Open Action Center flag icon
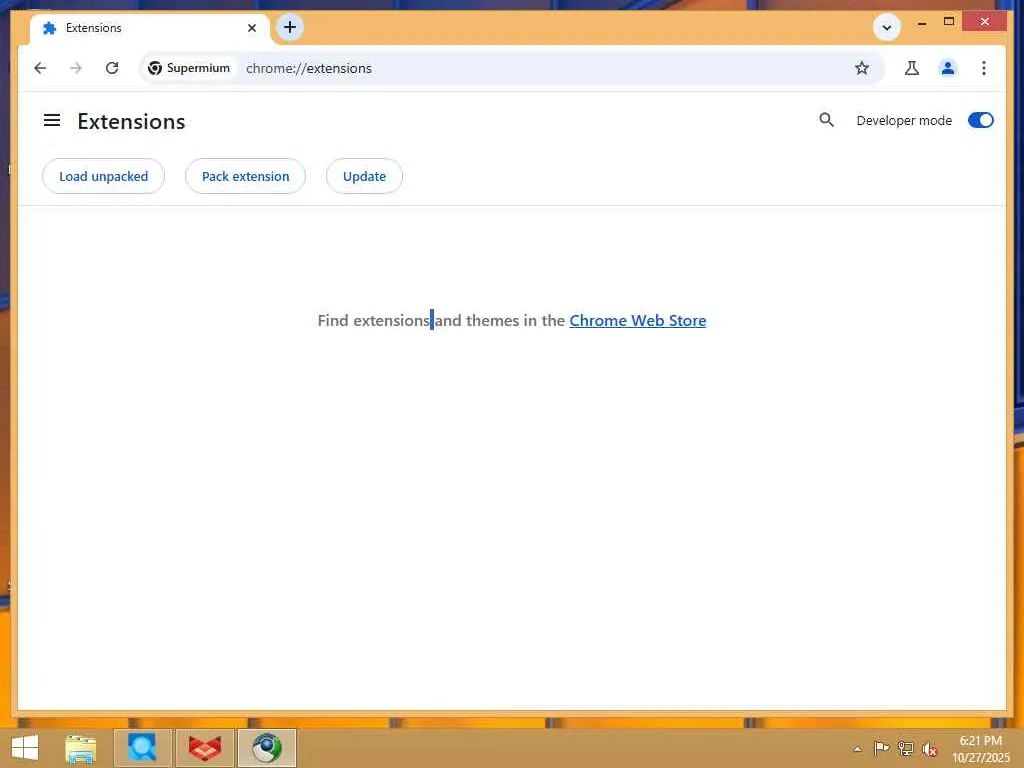1024x768 pixels. click(x=881, y=749)
